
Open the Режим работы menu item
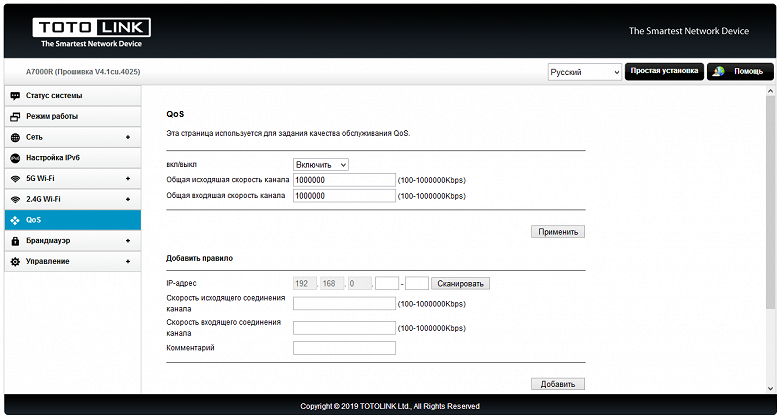73,116
